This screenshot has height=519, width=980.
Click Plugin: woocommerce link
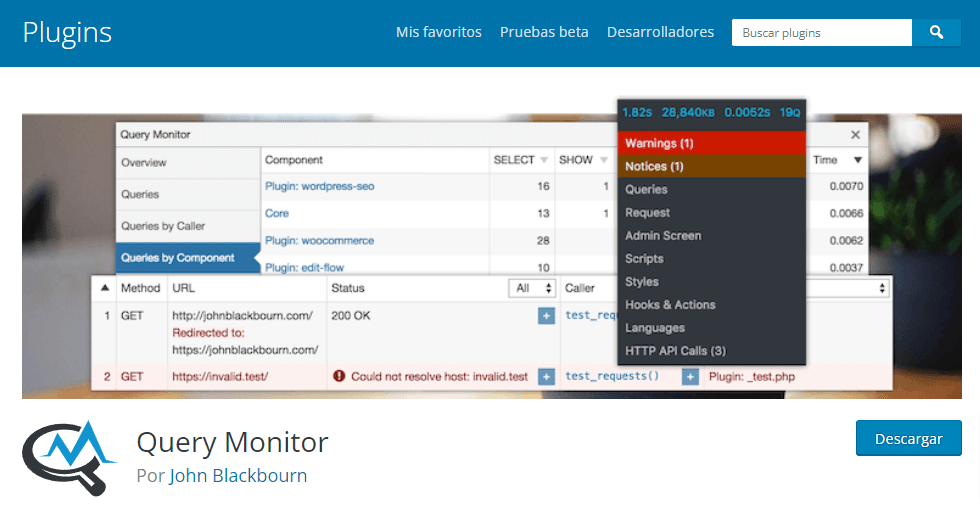(x=319, y=241)
